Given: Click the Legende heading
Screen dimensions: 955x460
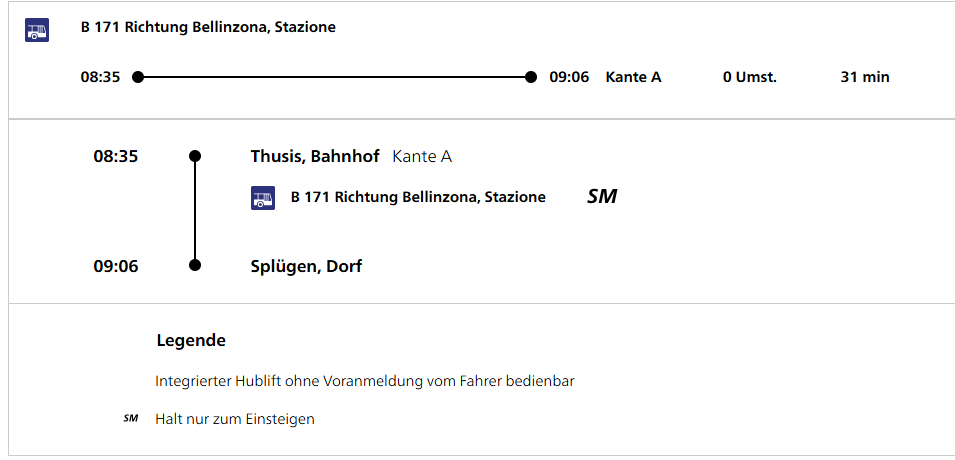Looking at the screenshot, I should (191, 340).
